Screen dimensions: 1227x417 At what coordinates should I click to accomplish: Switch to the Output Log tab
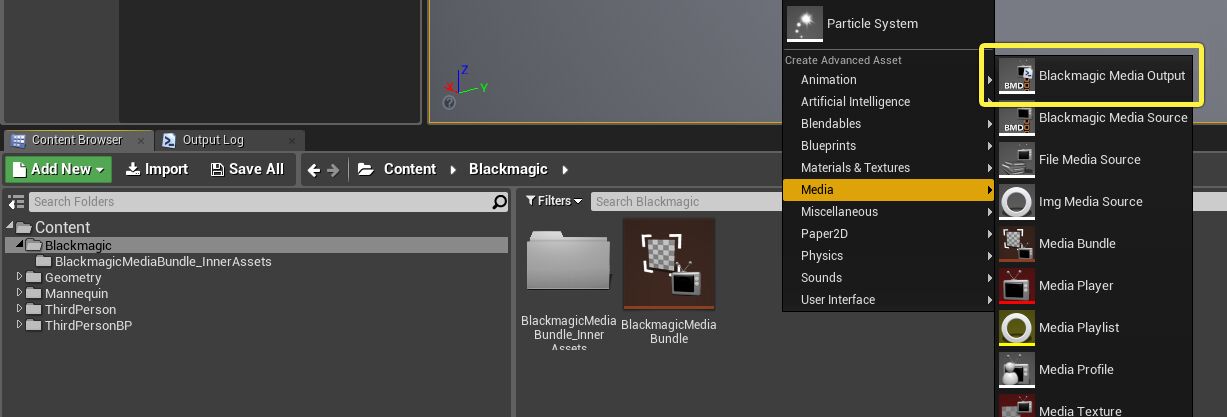pos(229,140)
